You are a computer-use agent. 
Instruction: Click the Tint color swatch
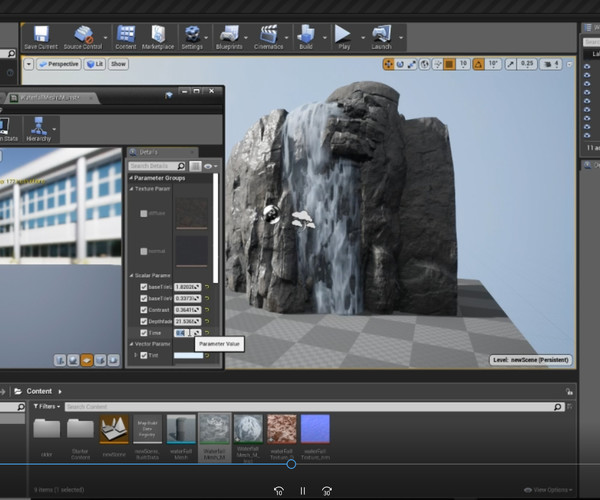[x=188, y=355]
